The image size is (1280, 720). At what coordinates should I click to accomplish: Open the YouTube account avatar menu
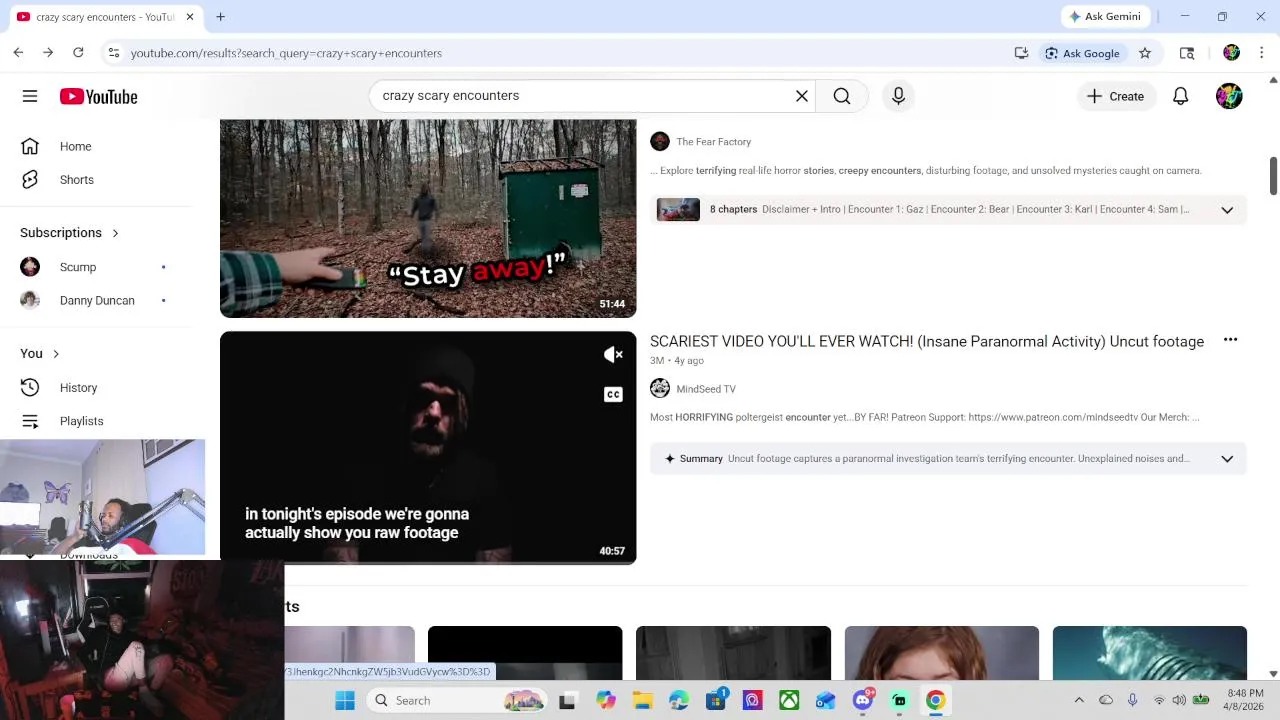point(1229,96)
